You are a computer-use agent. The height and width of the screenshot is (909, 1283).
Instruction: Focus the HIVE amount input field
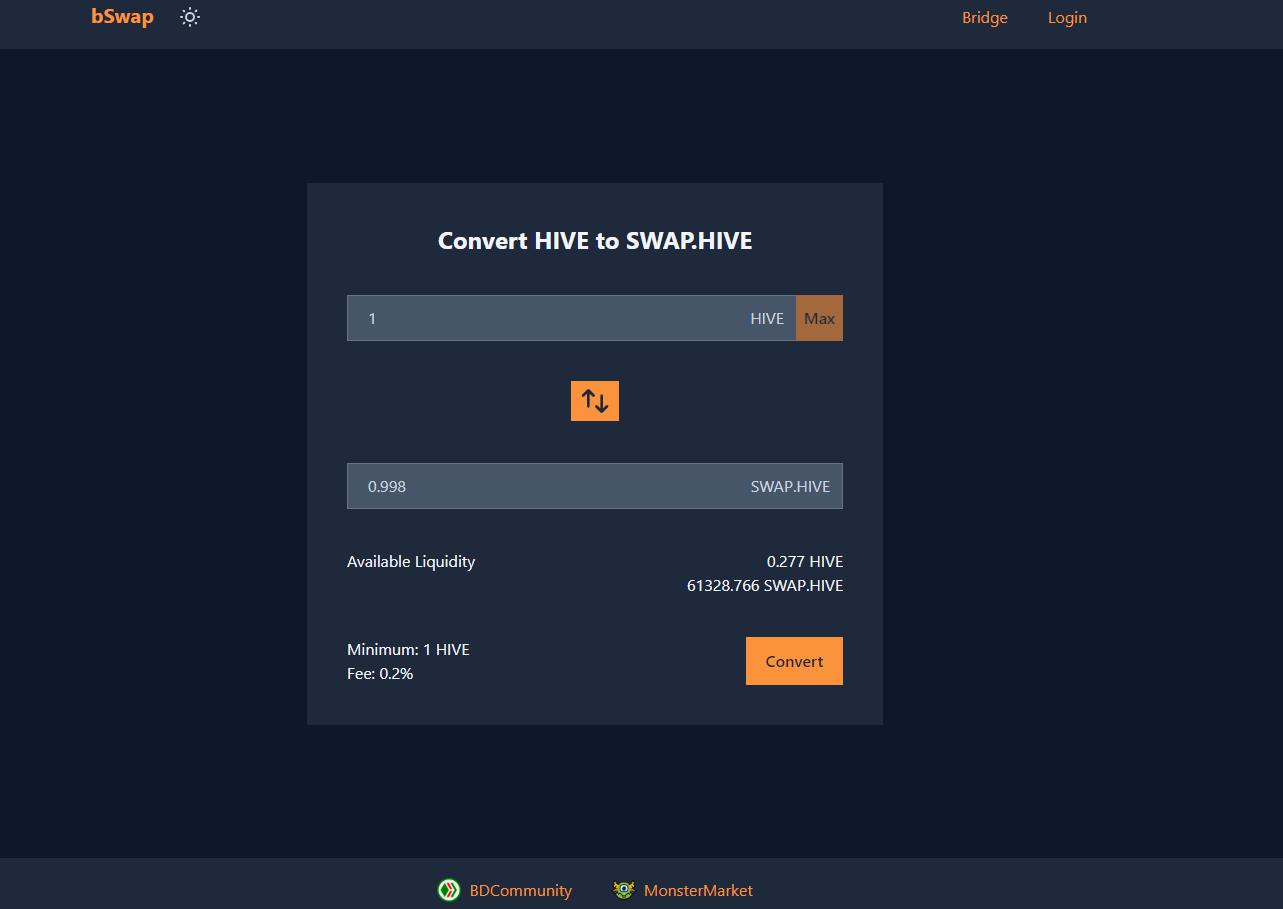point(550,318)
